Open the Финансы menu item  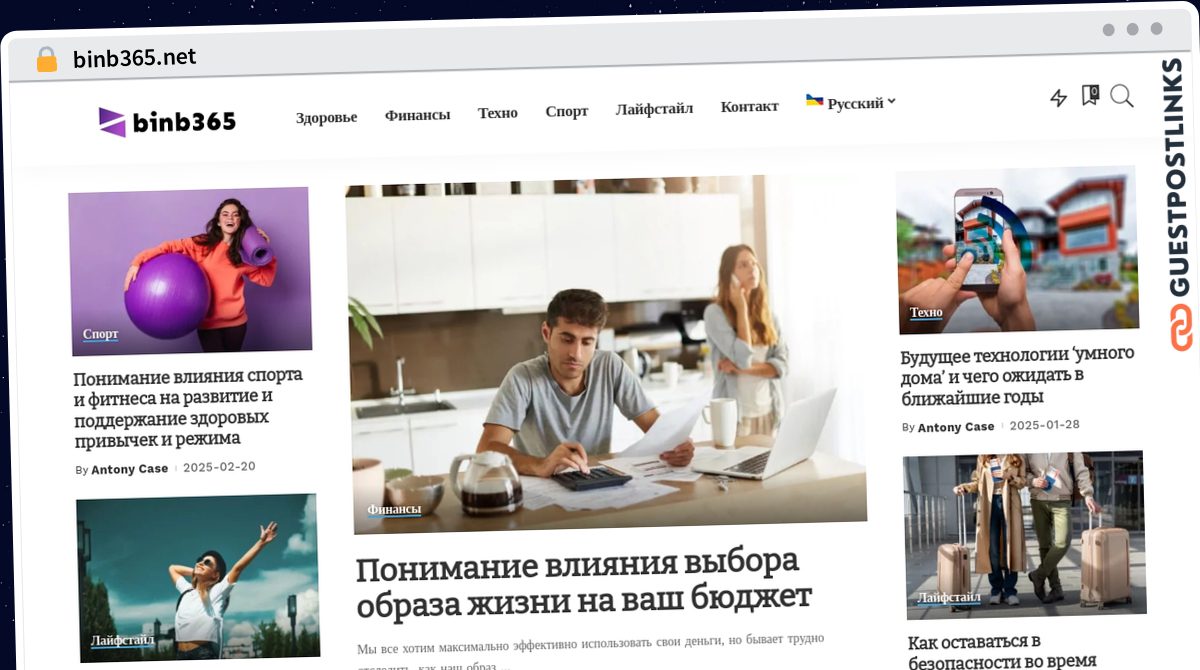[x=417, y=115]
